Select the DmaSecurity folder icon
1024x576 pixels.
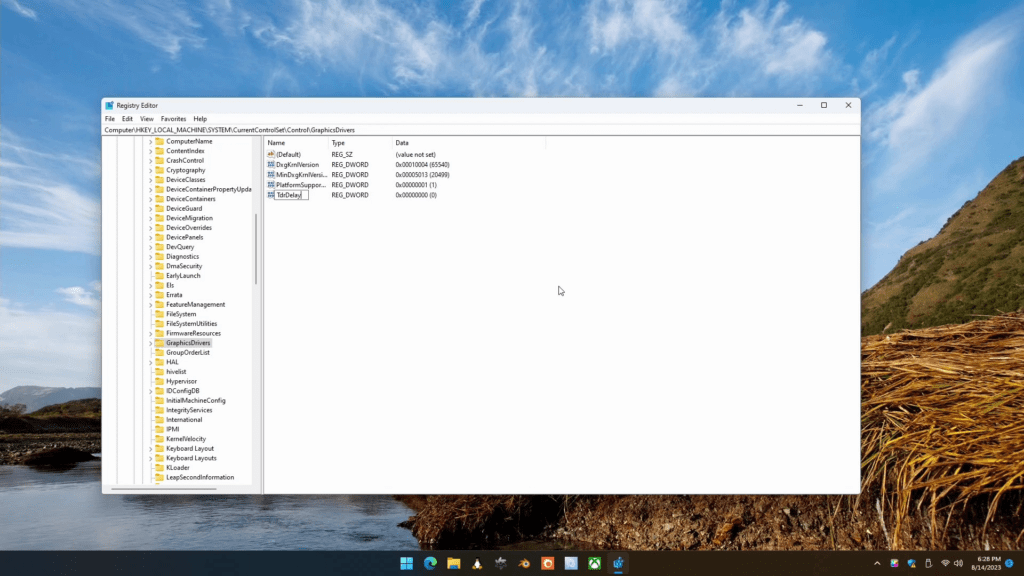click(159, 266)
